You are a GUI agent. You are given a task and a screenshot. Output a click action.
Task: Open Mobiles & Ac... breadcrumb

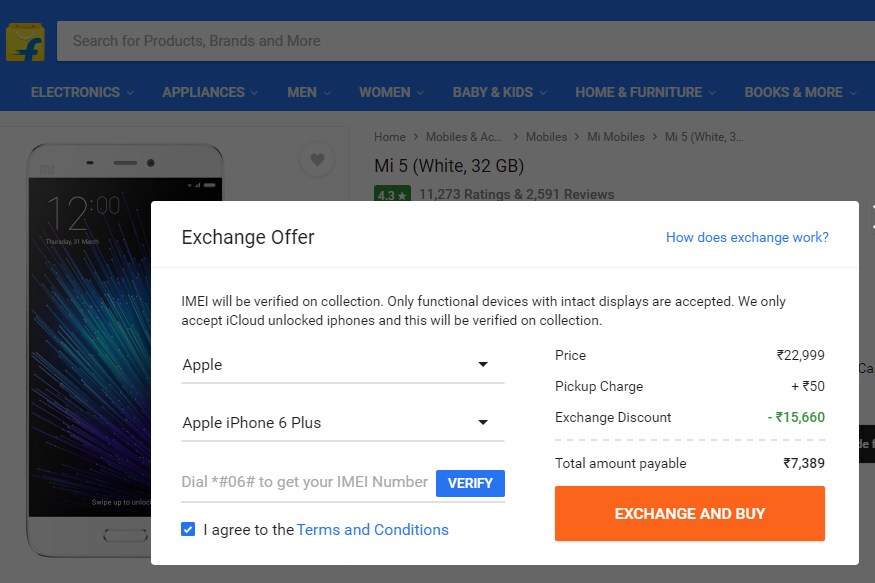(464, 137)
